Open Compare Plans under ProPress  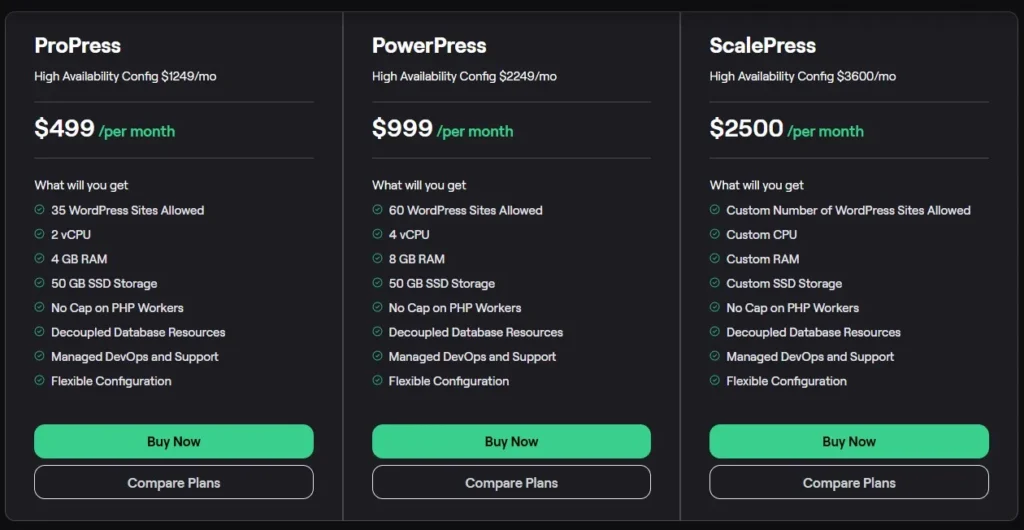(x=174, y=483)
